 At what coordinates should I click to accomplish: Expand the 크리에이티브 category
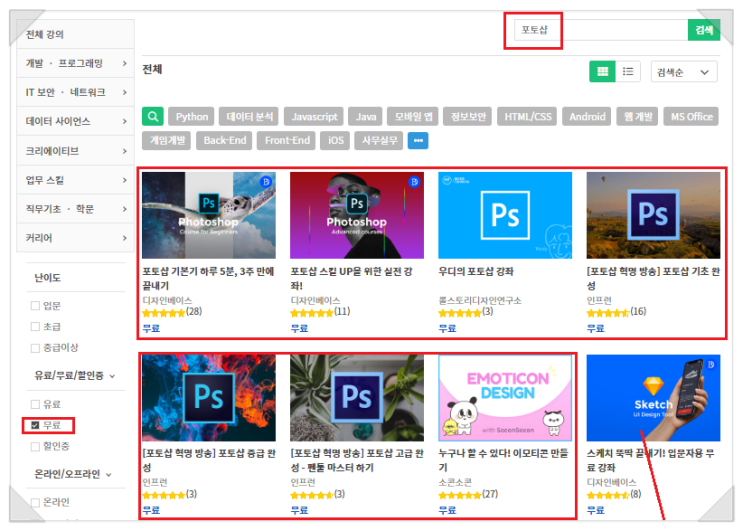[75, 151]
